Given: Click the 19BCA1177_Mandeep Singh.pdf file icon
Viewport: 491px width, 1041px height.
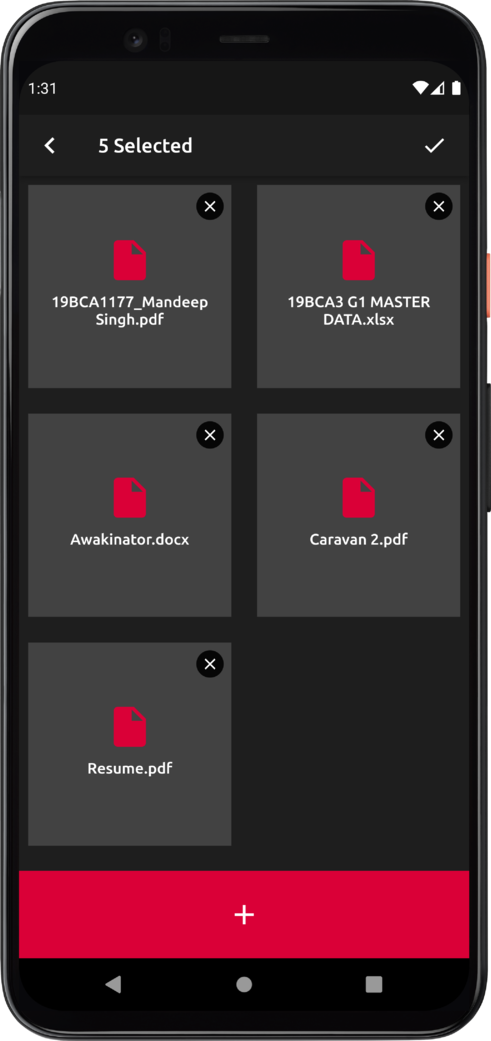Looking at the screenshot, I should click(130, 260).
